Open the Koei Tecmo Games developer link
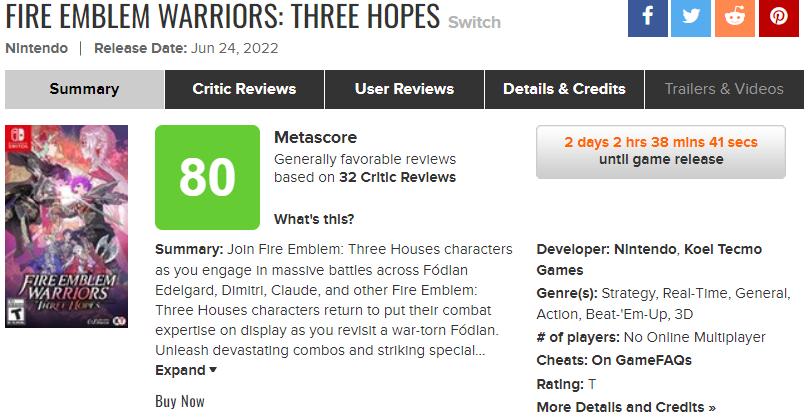Image resolution: width=810 pixels, height=417 pixels. [x=722, y=249]
